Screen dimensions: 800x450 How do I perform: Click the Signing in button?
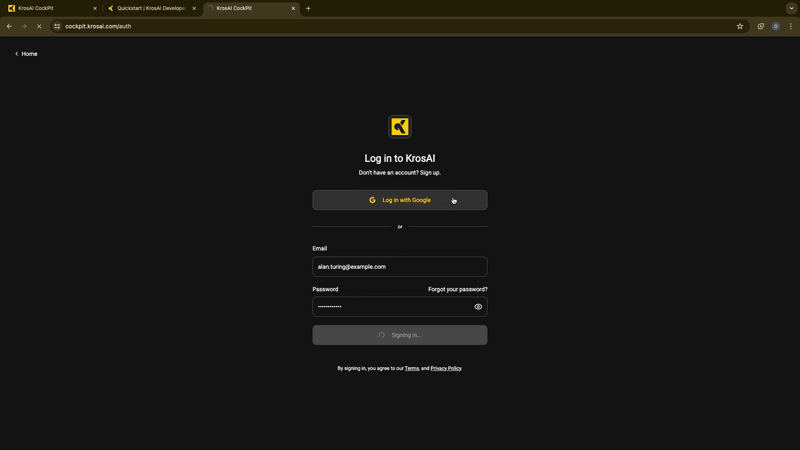point(400,335)
